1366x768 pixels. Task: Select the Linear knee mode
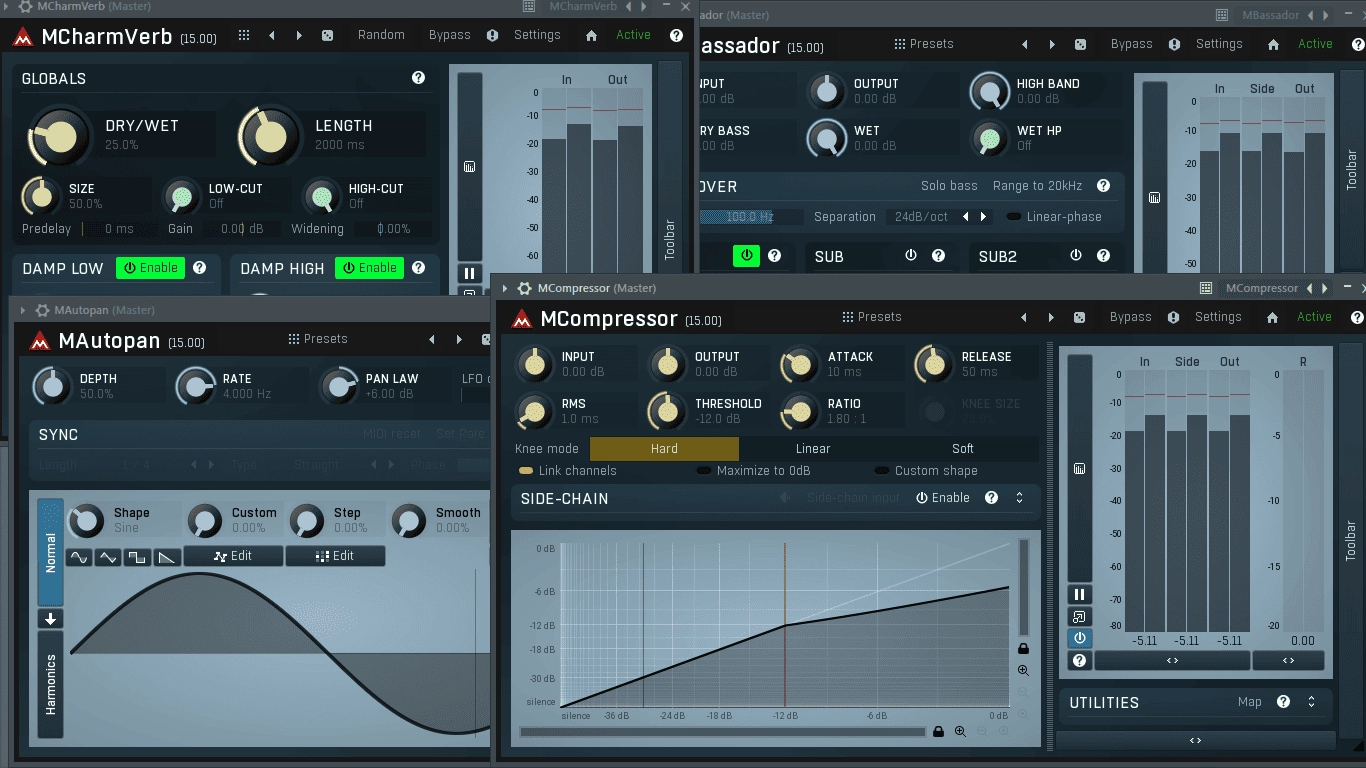(813, 449)
